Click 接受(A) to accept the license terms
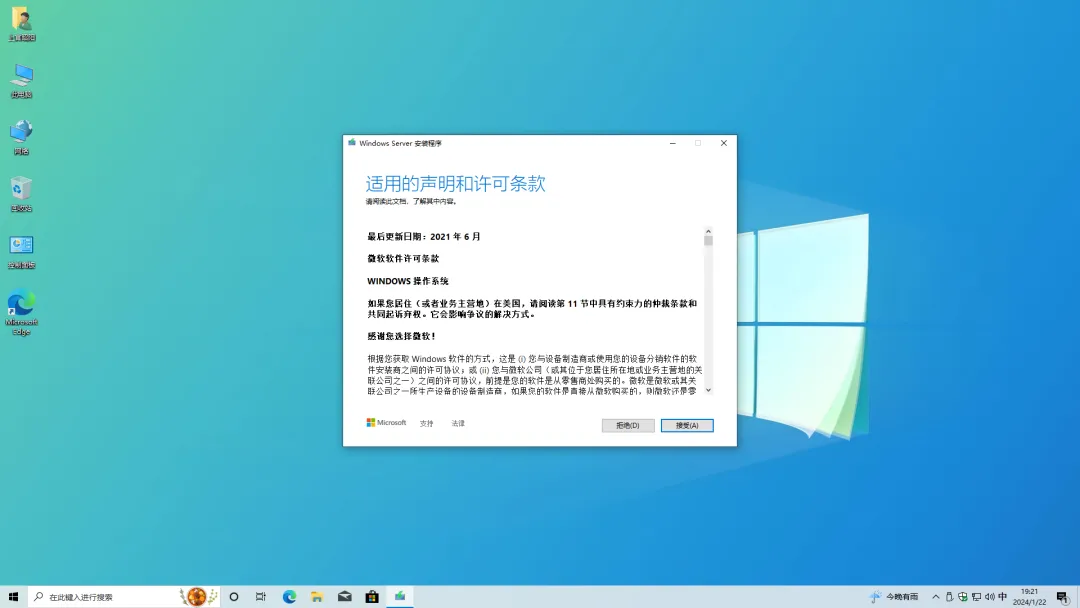 pyautogui.click(x=687, y=424)
